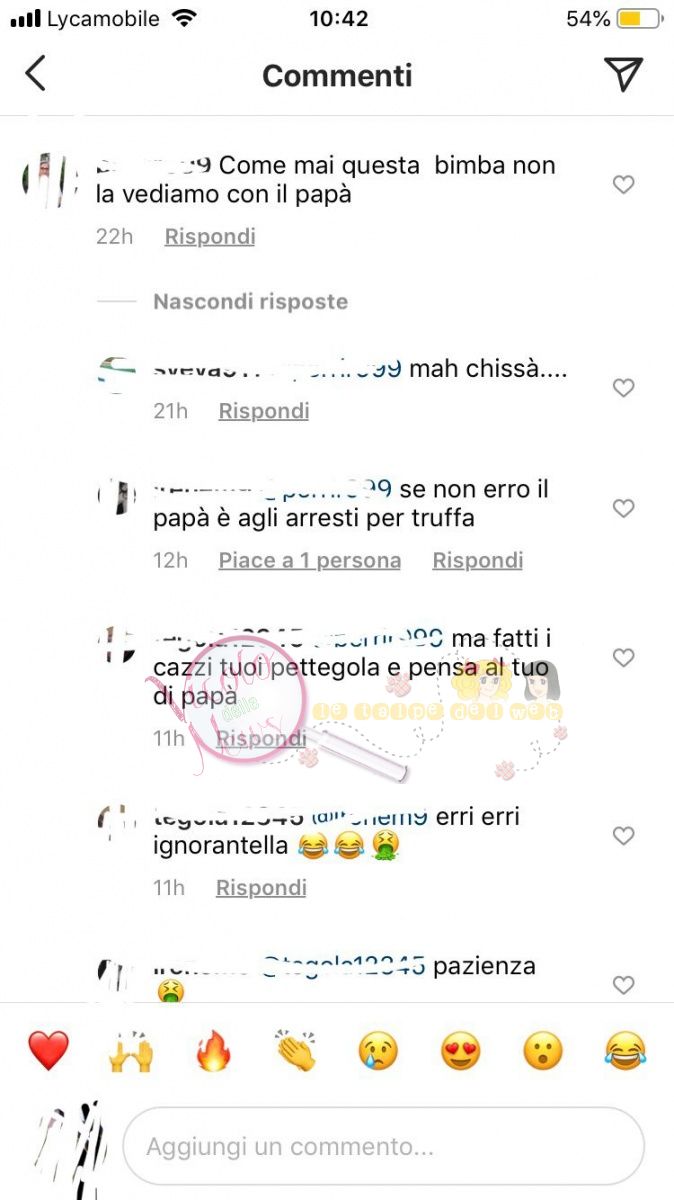Reply to the 12h comment about papà
674x1200 pixels.
click(x=477, y=561)
